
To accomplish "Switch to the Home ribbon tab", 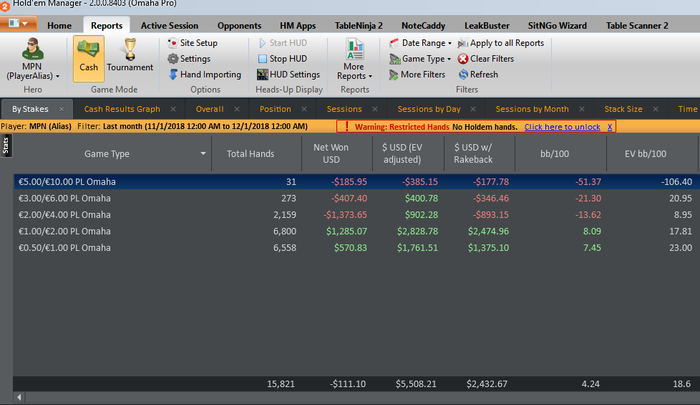I will [x=59, y=25].
